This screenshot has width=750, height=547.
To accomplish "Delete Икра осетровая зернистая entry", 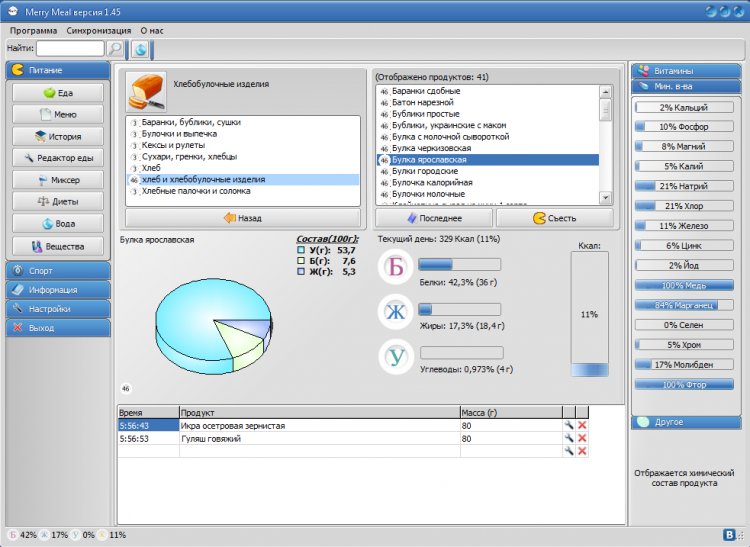I will [x=582, y=425].
